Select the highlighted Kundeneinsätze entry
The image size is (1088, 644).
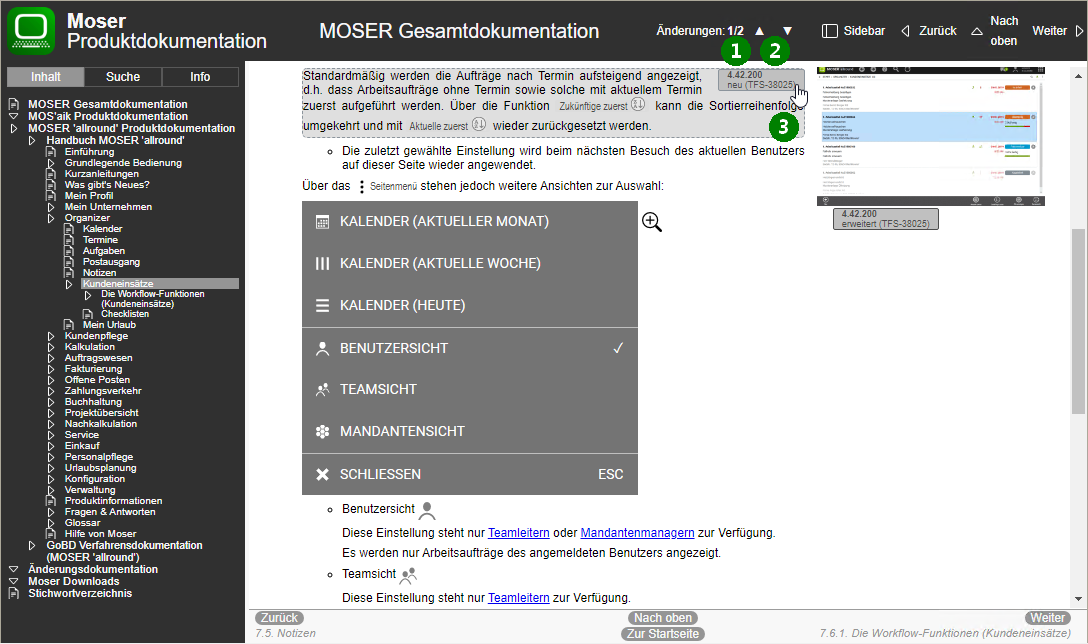coord(160,284)
